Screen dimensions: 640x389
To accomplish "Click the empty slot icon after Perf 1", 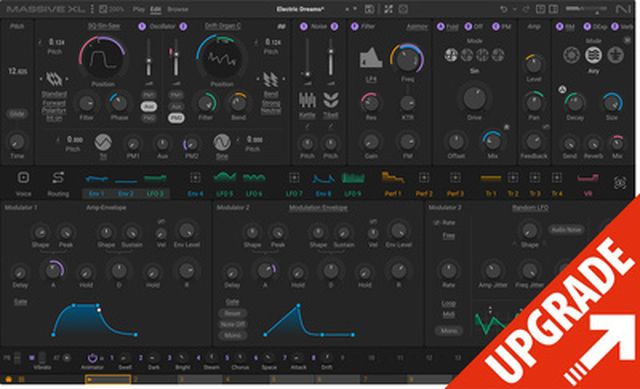I will (x=424, y=178).
